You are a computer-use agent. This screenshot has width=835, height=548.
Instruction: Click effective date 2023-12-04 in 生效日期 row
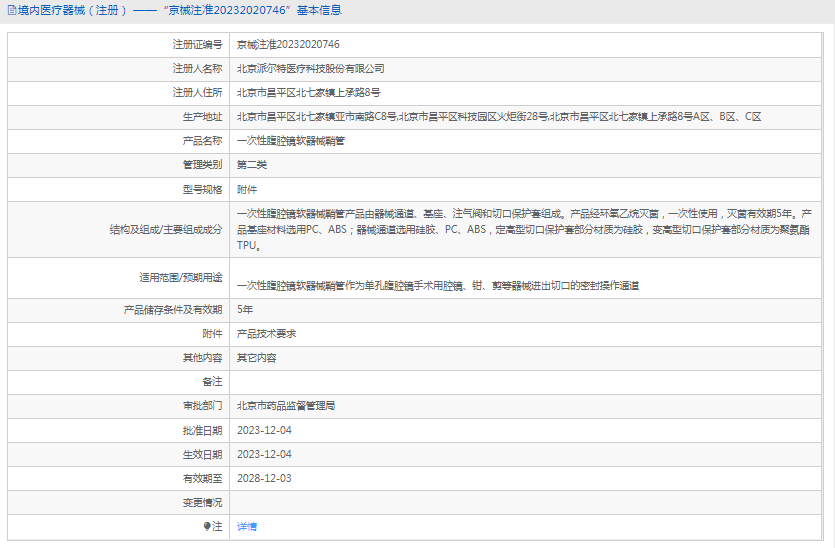tap(264, 454)
